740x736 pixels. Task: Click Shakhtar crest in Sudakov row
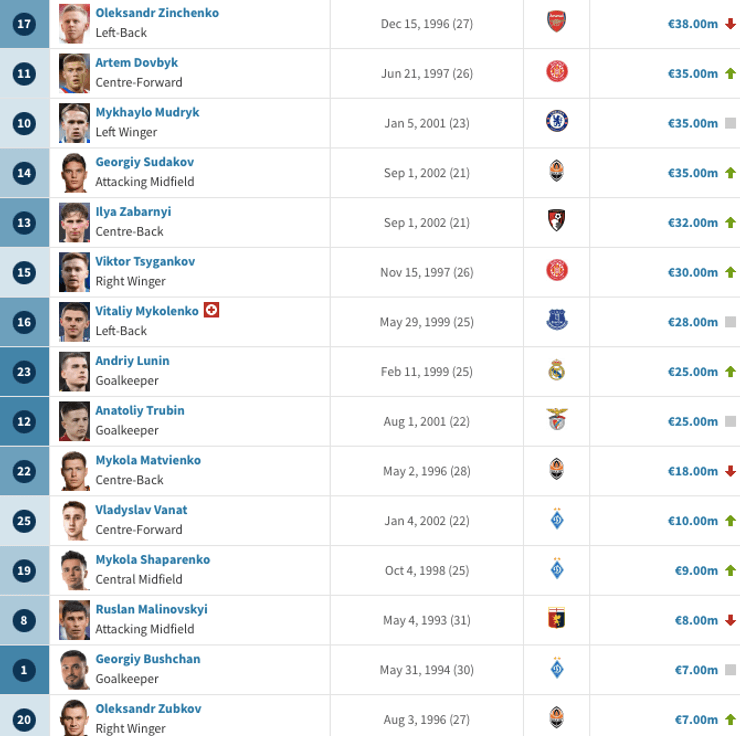pos(557,172)
